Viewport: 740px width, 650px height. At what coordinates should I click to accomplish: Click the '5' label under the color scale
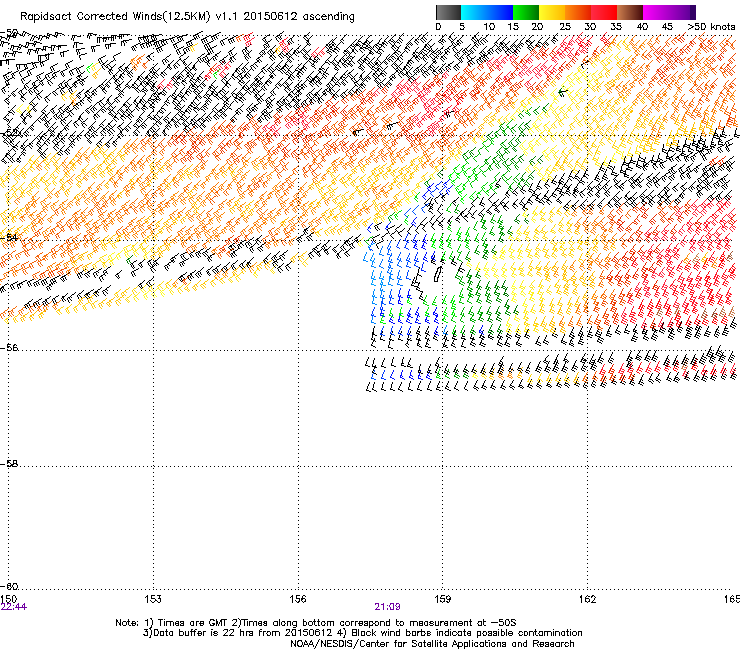pyautogui.click(x=462, y=27)
